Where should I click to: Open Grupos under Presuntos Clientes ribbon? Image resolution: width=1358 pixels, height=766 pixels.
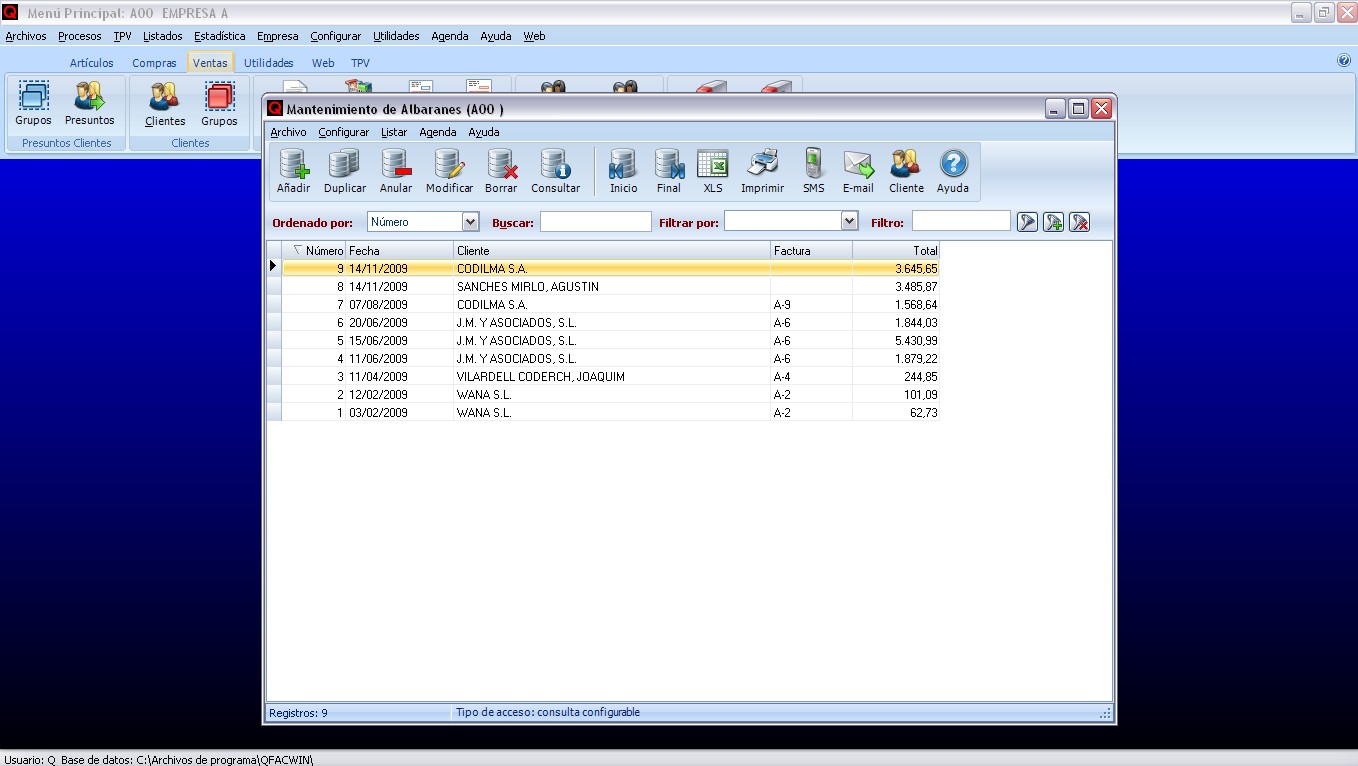click(x=33, y=104)
